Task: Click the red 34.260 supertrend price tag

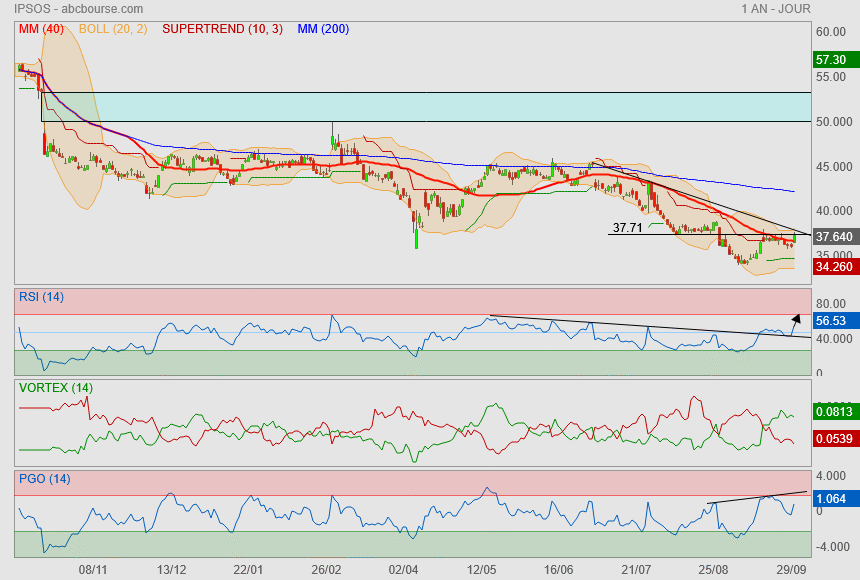Action: [834, 267]
